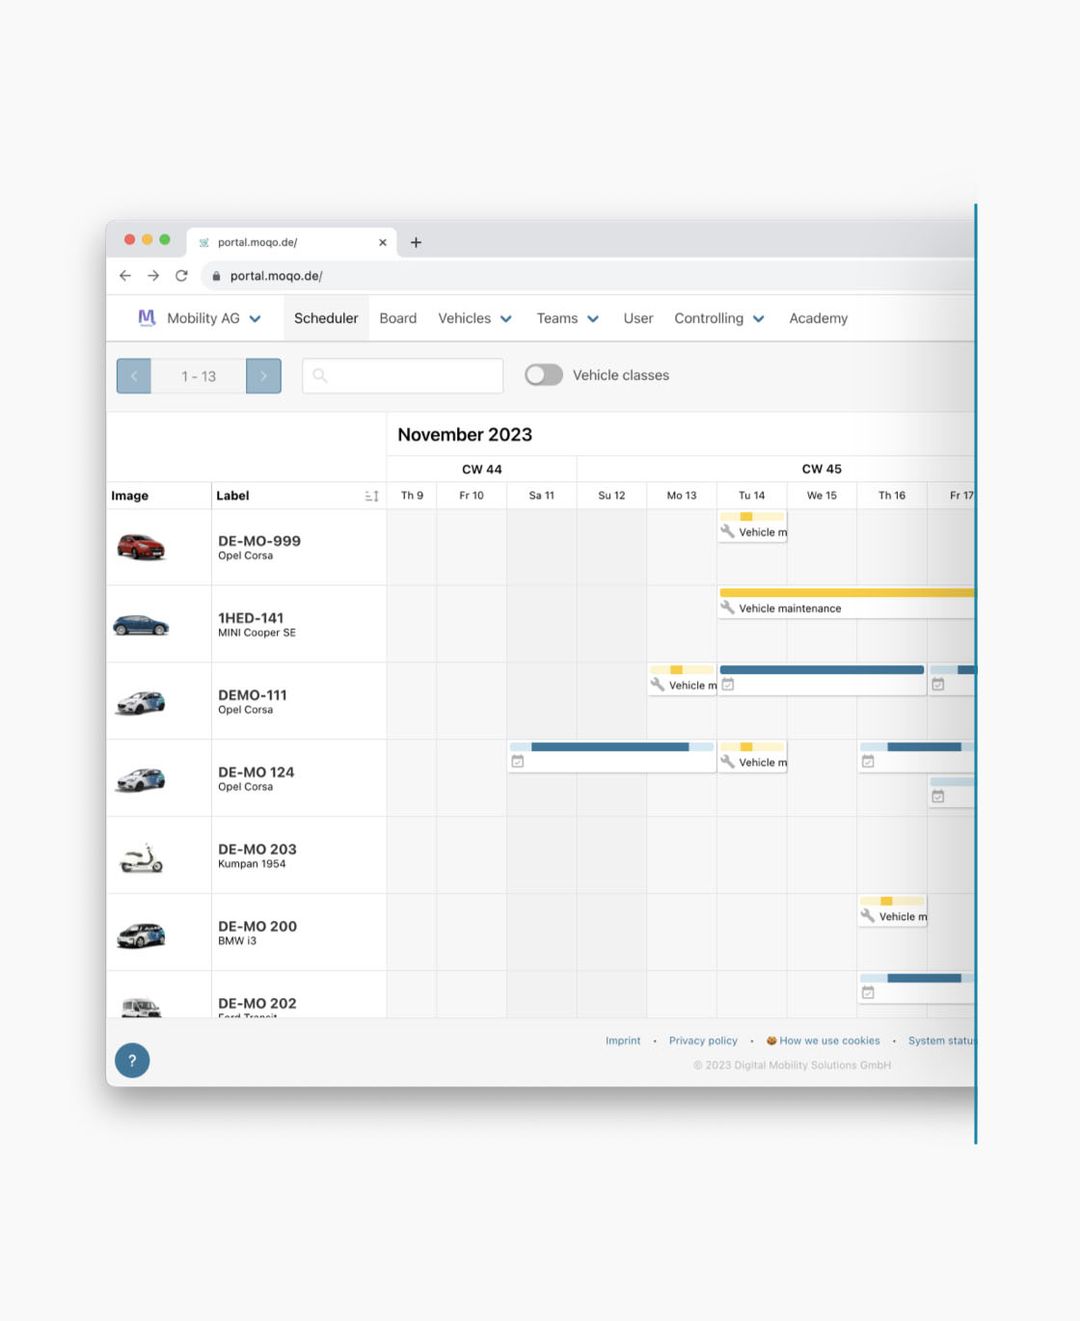The image size is (1080, 1321).
Task: Click the wrench icon on DE-MO 200's maintenance entry
Action: pyautogui.click(x=869, y=916)
